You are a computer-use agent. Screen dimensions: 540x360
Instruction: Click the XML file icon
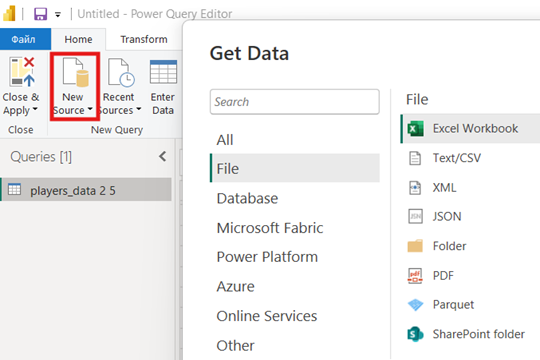pos(415,188)
